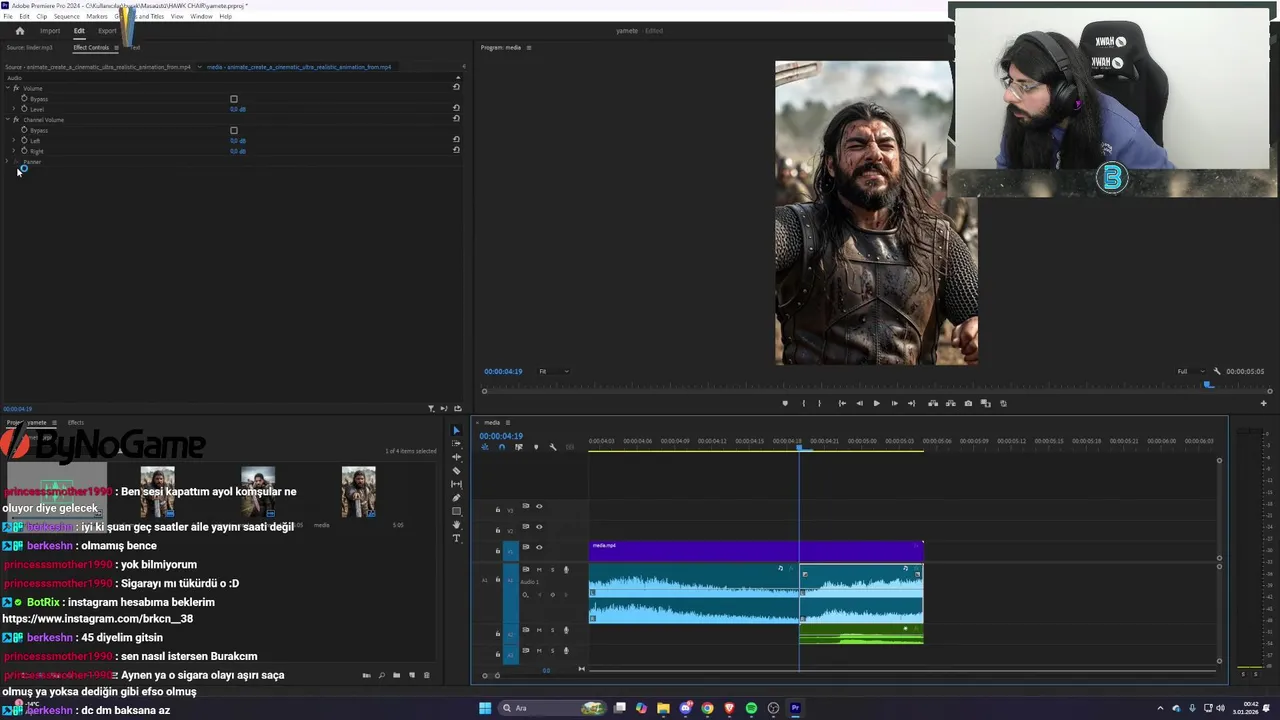Select the Pen tool in the tools panel
This screenshot has width=1280, height=720.
tap(457, 498)
